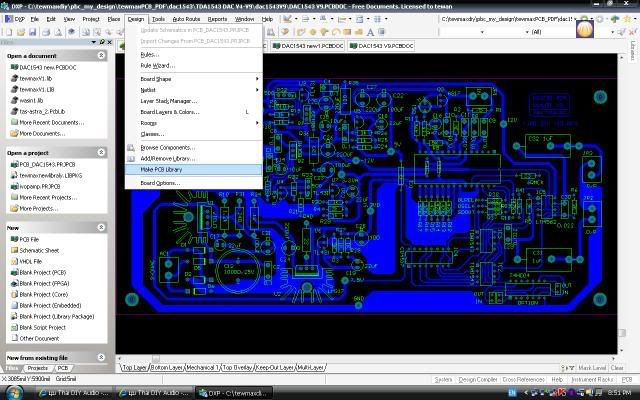Click the Schematic Sheet new-file icon
Image resolution: width=640 pixels, height=400 pixels.
tap(12, 249)
